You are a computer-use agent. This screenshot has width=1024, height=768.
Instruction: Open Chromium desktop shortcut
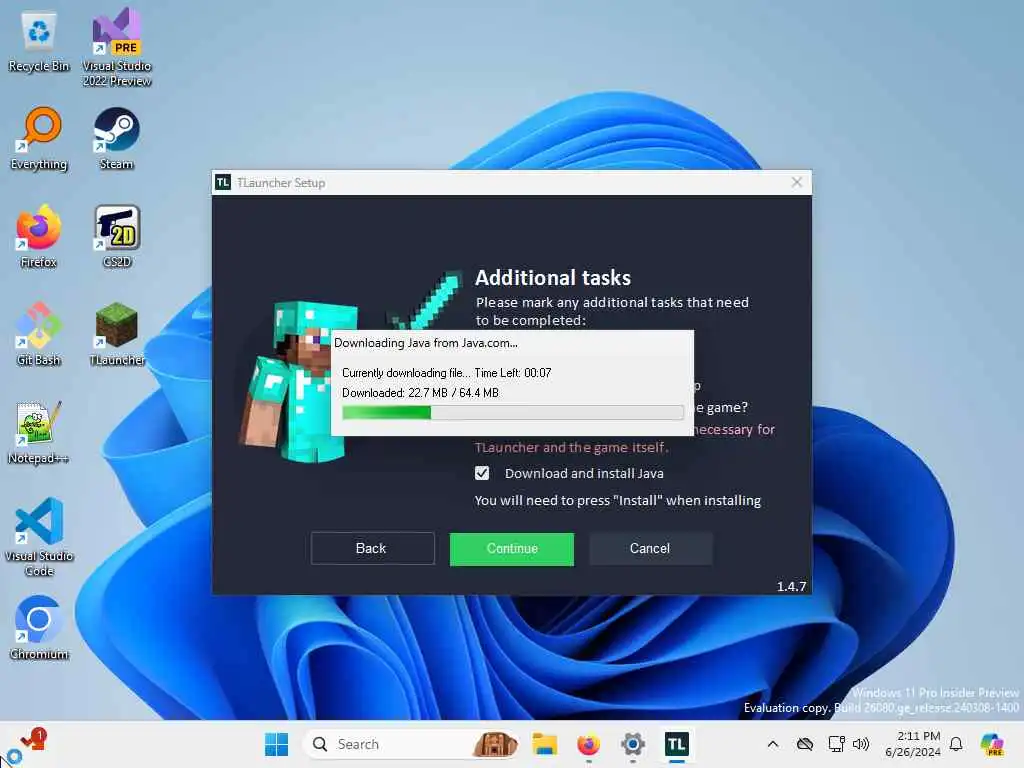point(39,628)
